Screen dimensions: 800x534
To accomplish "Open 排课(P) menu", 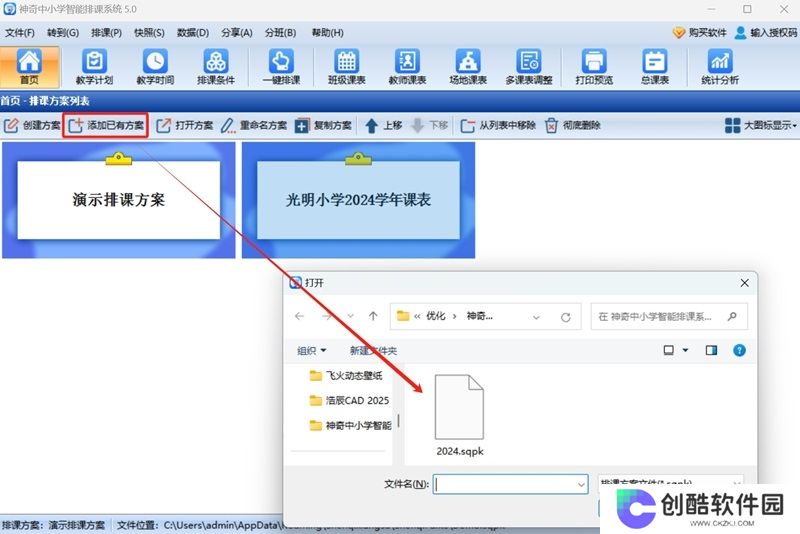I will pyautogui.click(x=106, y=33).
